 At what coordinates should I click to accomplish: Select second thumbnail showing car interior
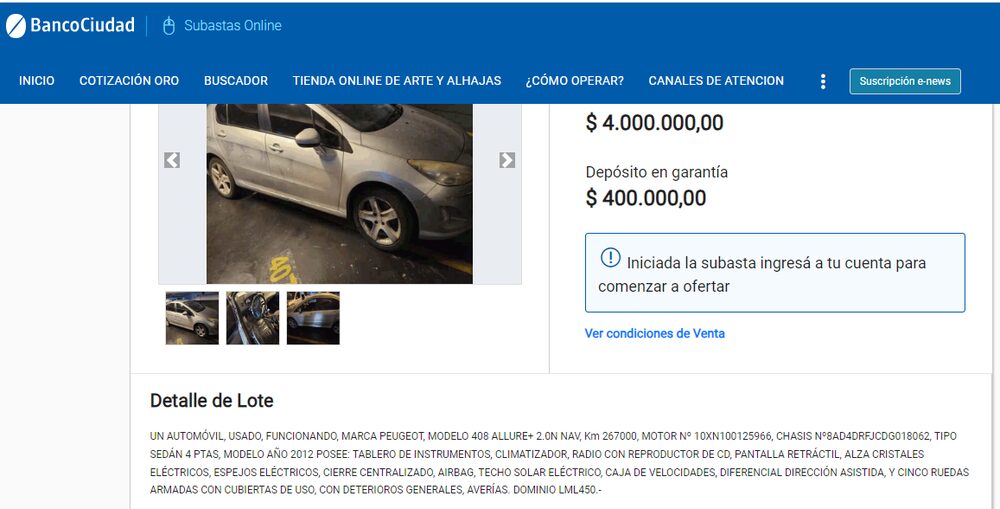tap(253, 318)
